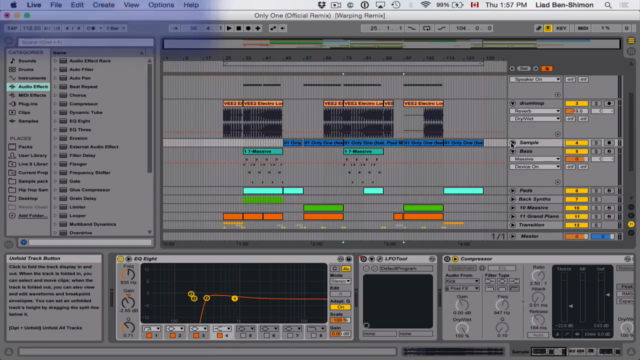The image size is (640, 360).
Task: Enable EQ Eight filter band 8
Action: [x=314, y=336]
